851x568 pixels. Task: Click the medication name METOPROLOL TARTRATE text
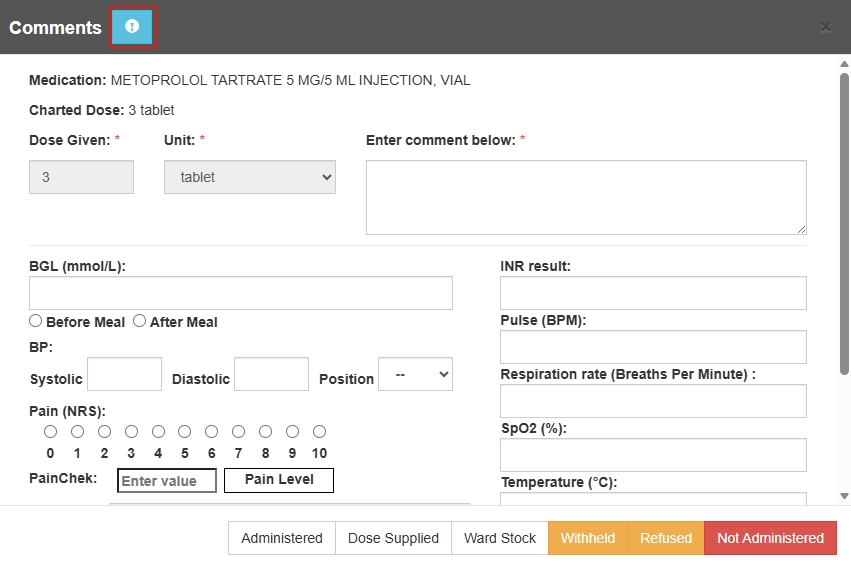290,80
